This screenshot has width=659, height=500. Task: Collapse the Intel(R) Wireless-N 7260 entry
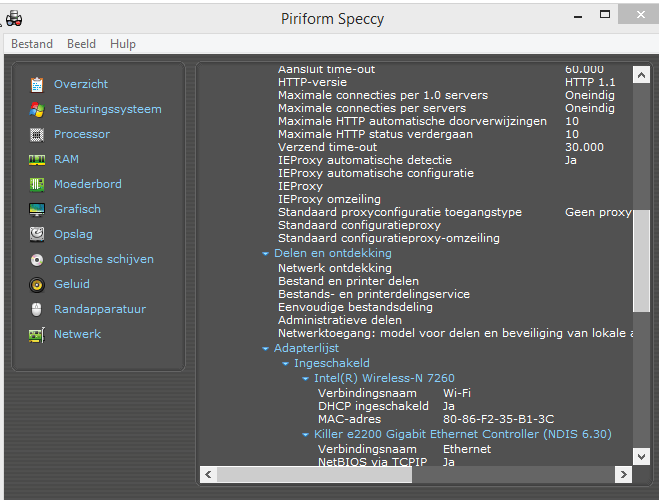(306, 379)
